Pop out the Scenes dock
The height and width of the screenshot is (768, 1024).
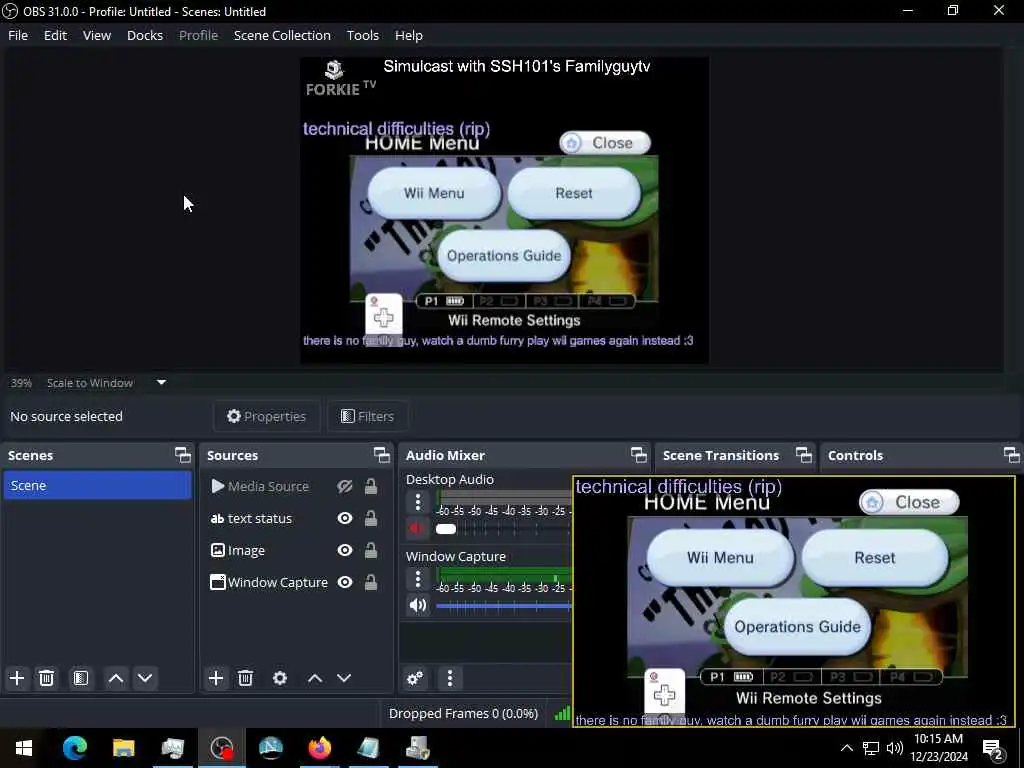(183, 455)
